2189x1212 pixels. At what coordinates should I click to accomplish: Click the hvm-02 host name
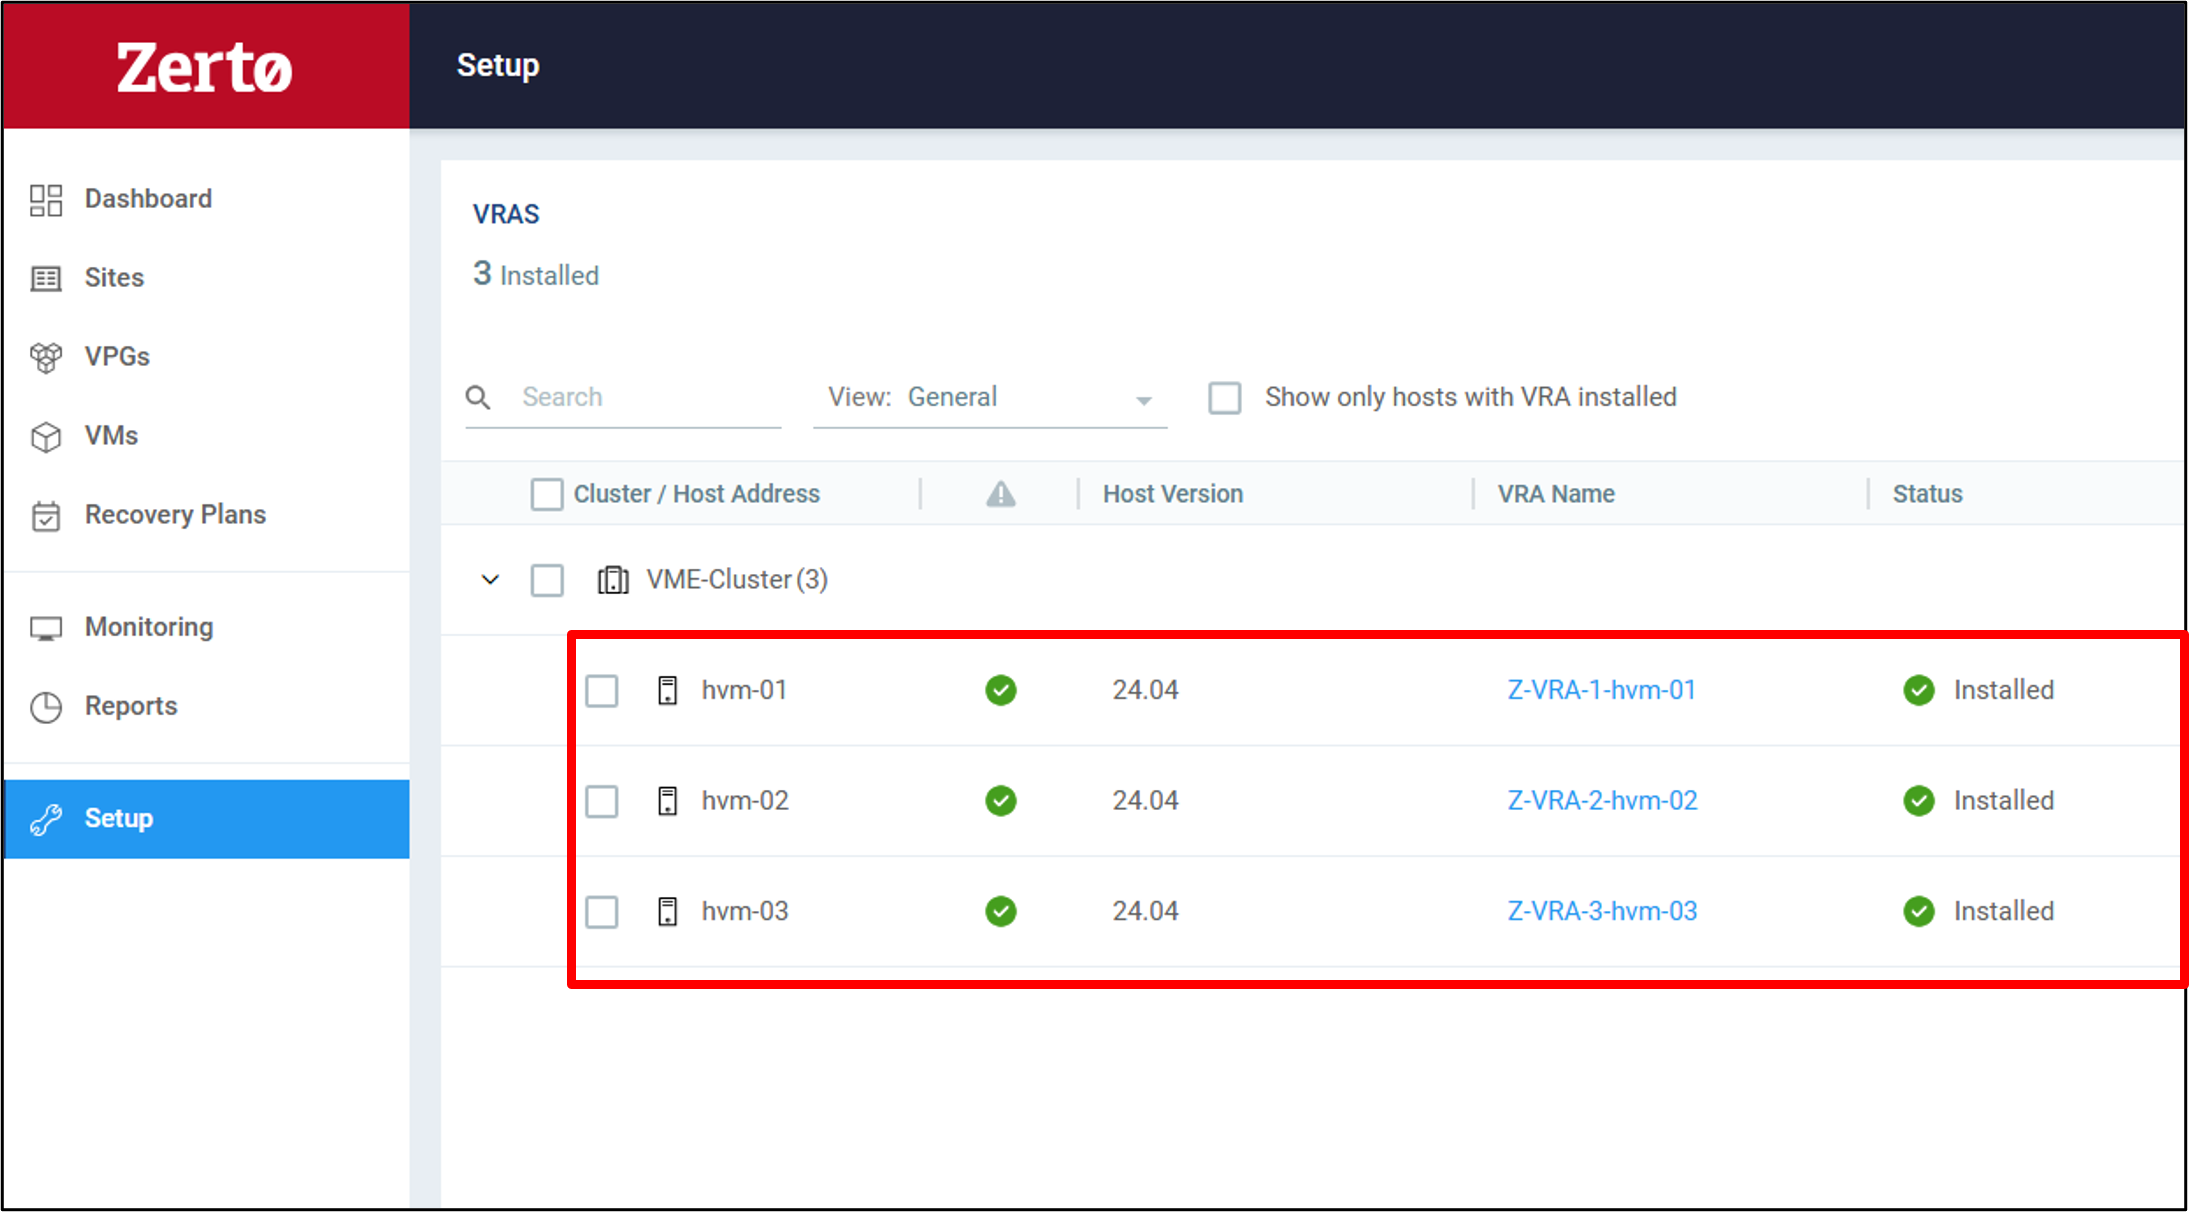pos(745,801)
